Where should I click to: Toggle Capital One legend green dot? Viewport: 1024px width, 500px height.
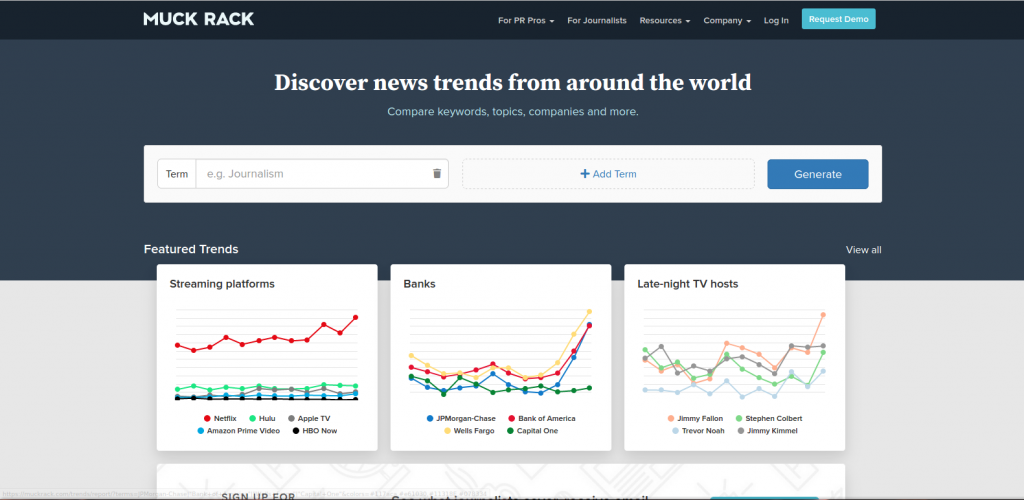click(510, 431)
